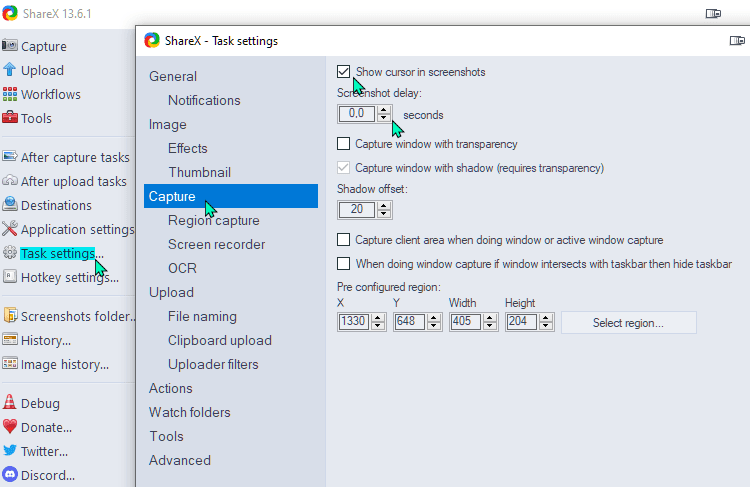Screen dimensions: 750x487
Task: Open Actions settings page
Action: pyautogui.click(x=170, y=388)
